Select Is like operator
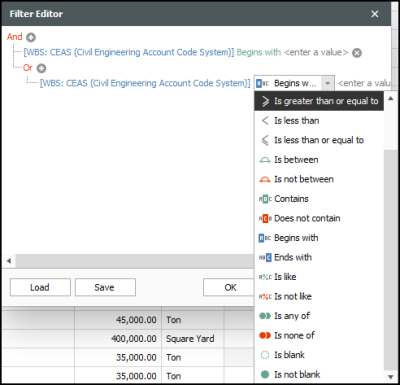Screen dimensions: 400x385 click(319, 277)
